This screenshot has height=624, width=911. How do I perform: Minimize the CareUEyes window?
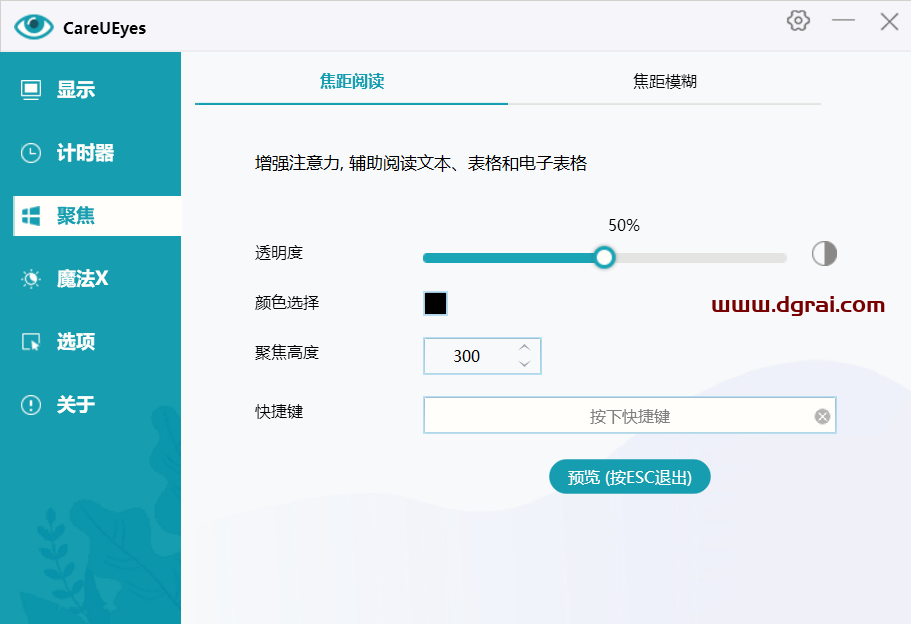843,21
